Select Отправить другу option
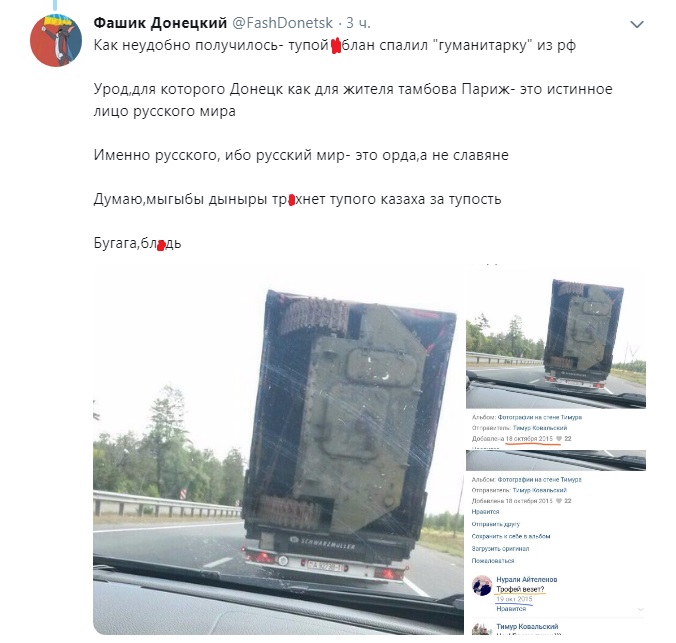The height and width of the screenshot is (643, 676). (x=495, y=524)
